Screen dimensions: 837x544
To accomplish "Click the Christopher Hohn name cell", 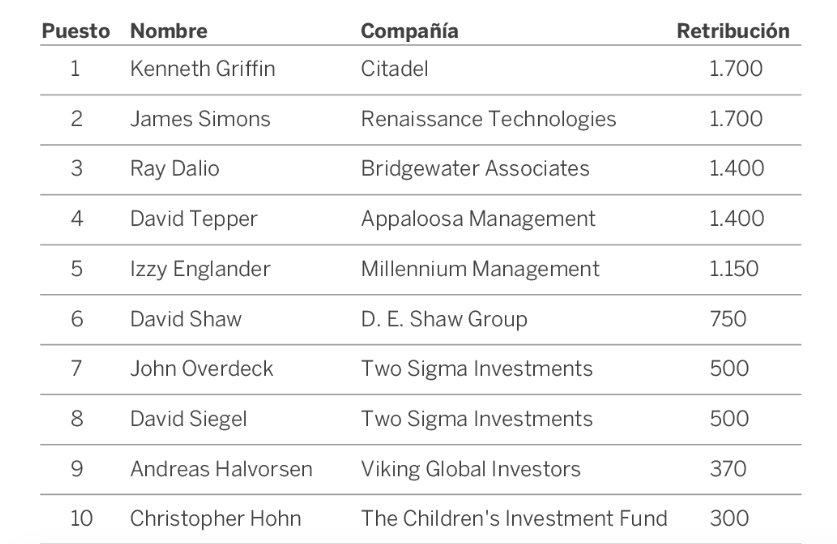I will (x=215, y=518).
